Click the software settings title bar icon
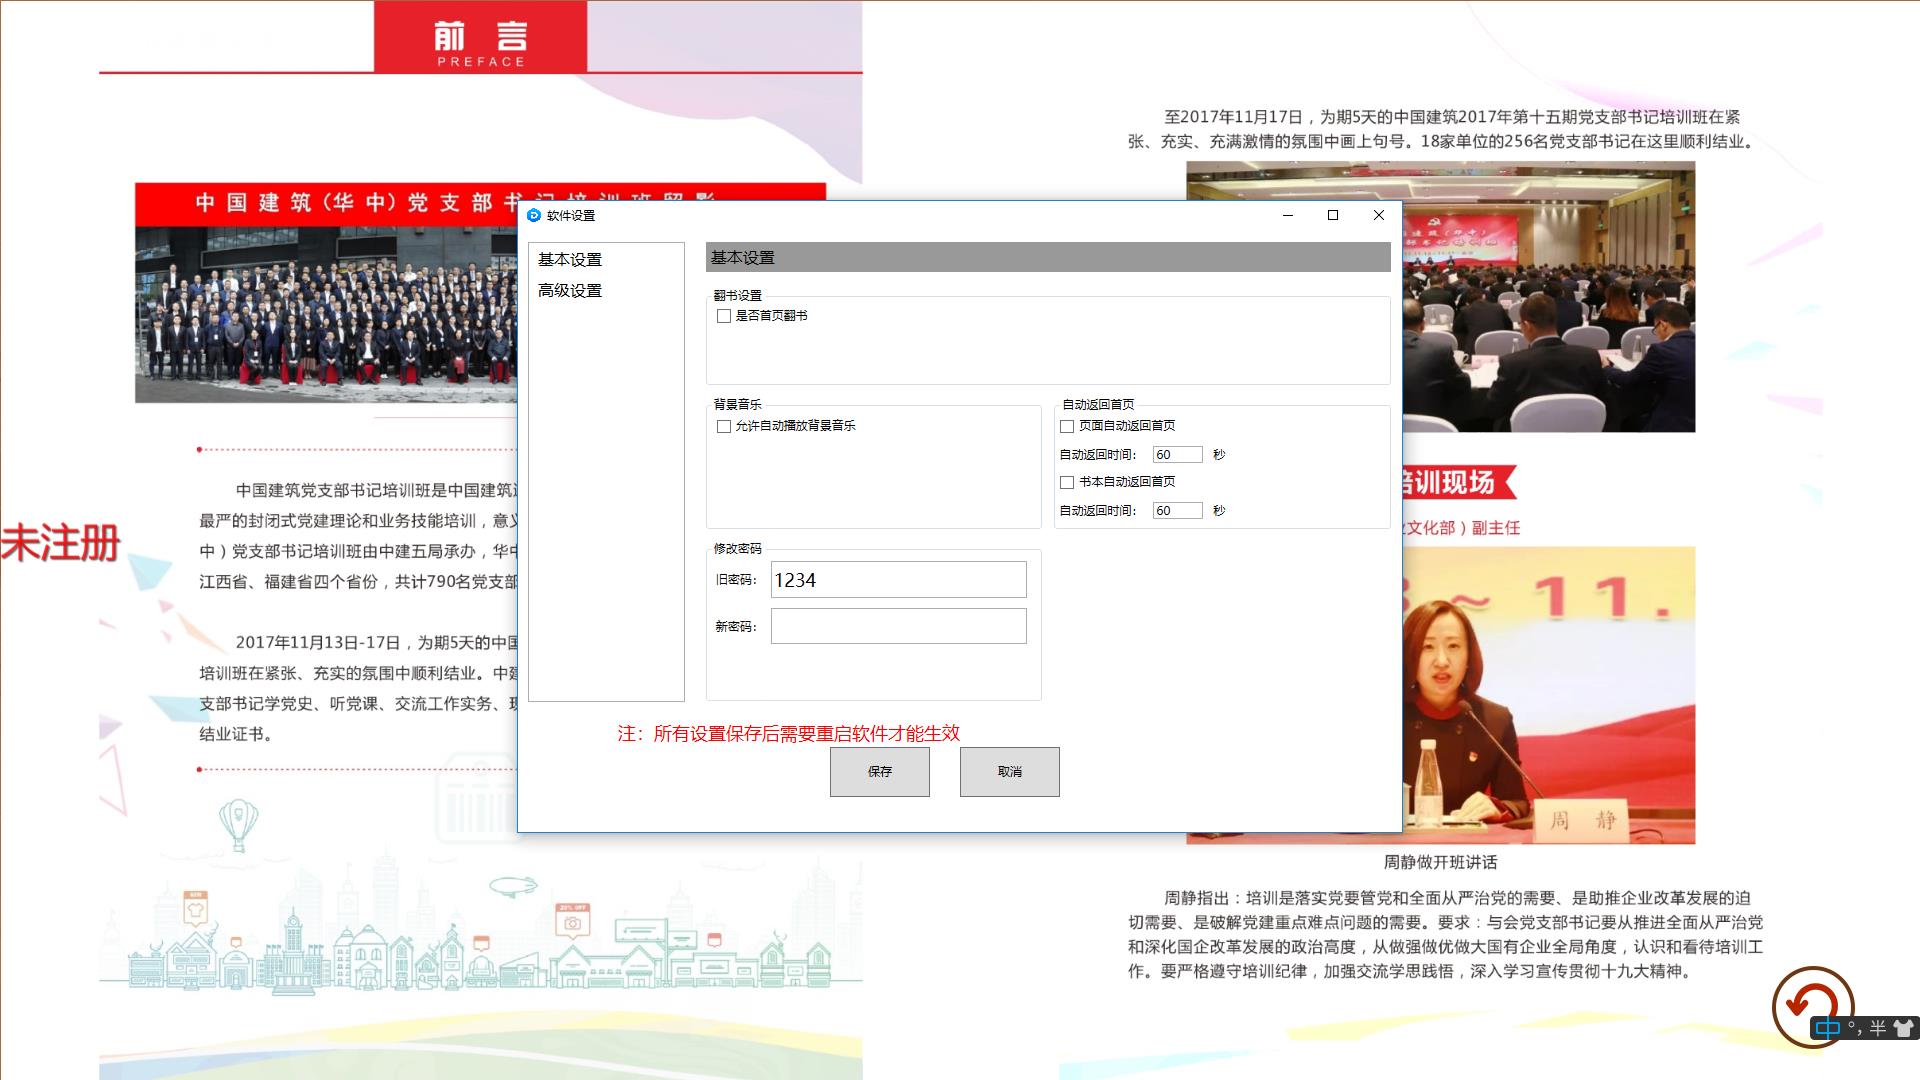Viewport: 1920px width, 1080px height. click(534, 215)
